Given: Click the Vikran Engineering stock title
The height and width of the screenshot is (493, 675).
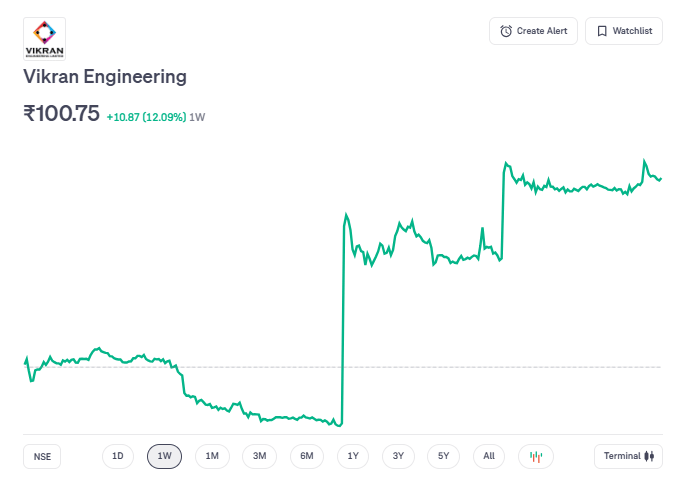Looking at the screenshot, I should 105,77.
